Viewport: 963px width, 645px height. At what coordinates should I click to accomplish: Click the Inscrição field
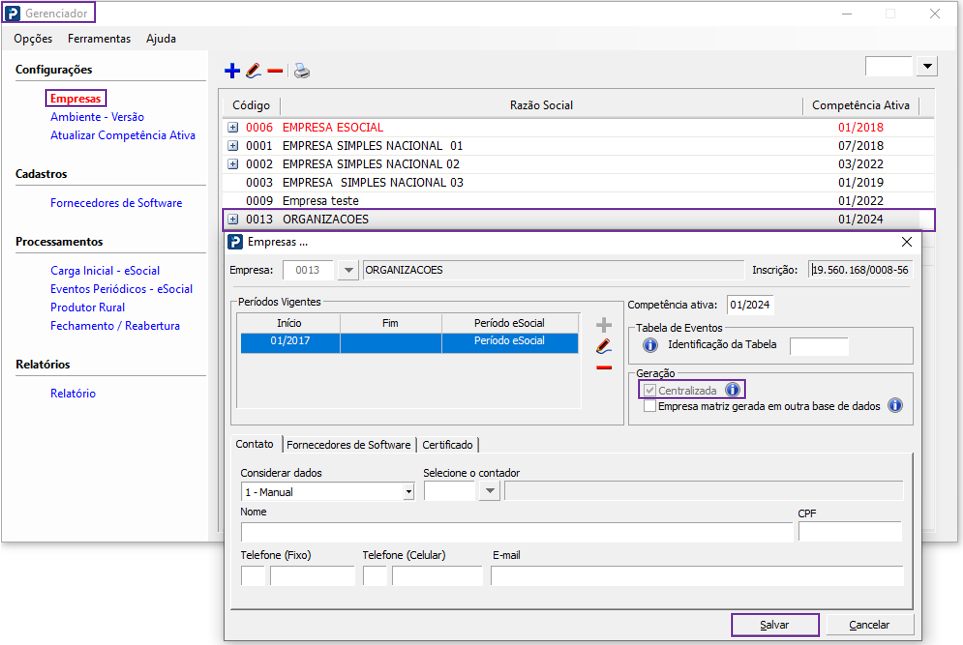[860, 270]
